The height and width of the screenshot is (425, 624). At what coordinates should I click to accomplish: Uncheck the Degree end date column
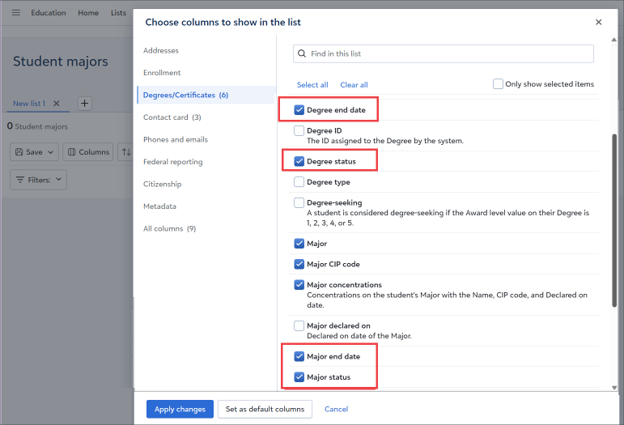[299, 110]
